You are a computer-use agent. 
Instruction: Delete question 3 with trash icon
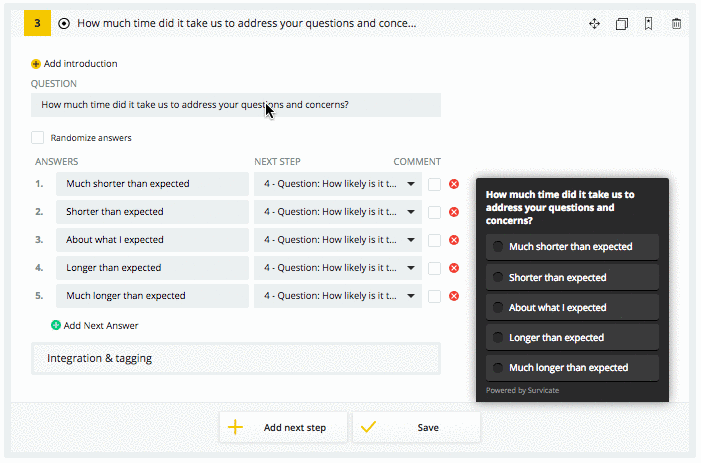tap(676, 24)
